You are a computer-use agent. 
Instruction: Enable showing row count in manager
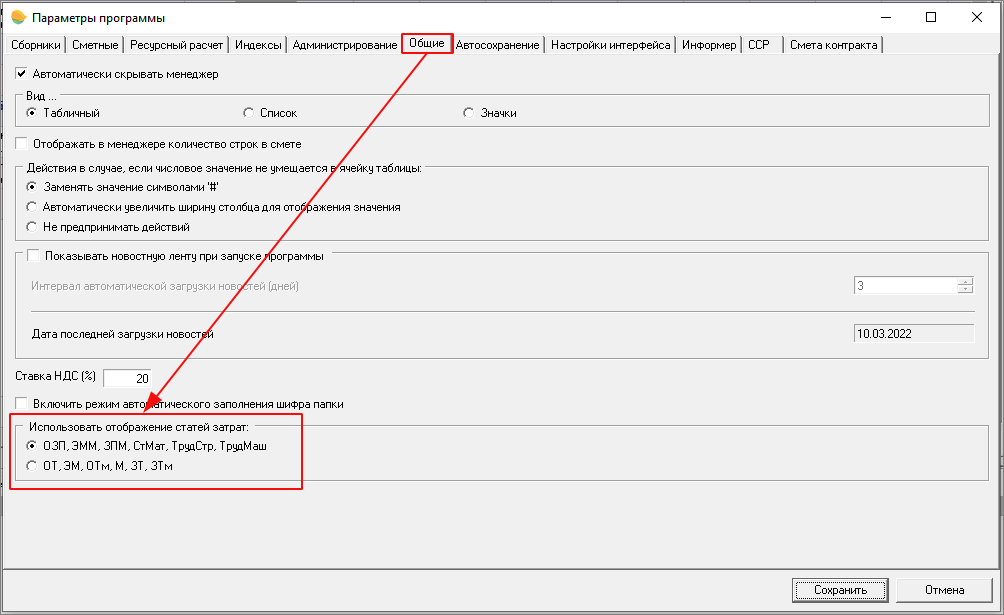[x=22, y=144]
